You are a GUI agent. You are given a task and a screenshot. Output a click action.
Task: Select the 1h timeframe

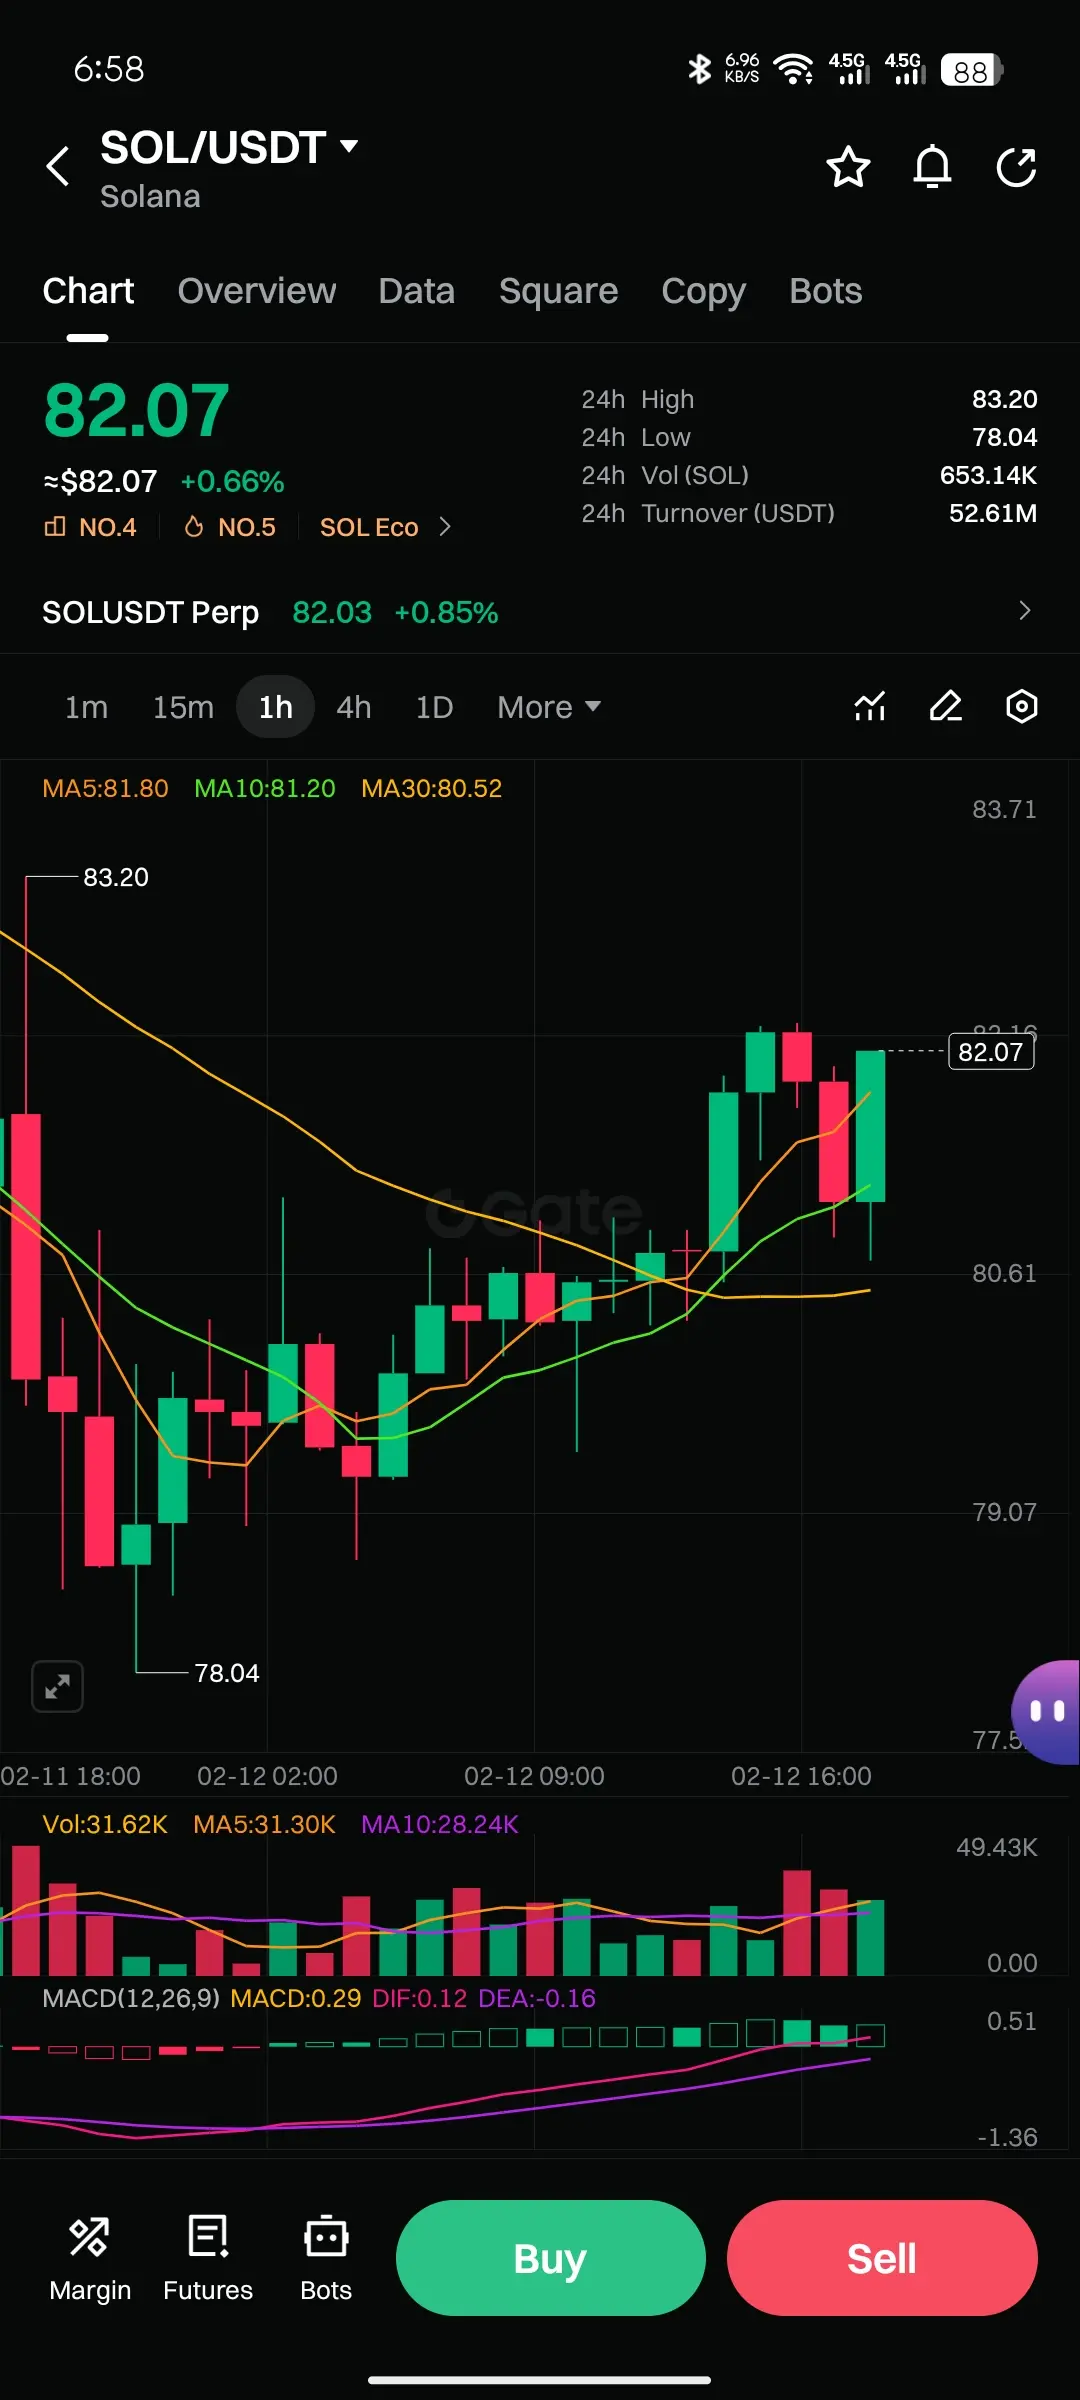point(276,707)
